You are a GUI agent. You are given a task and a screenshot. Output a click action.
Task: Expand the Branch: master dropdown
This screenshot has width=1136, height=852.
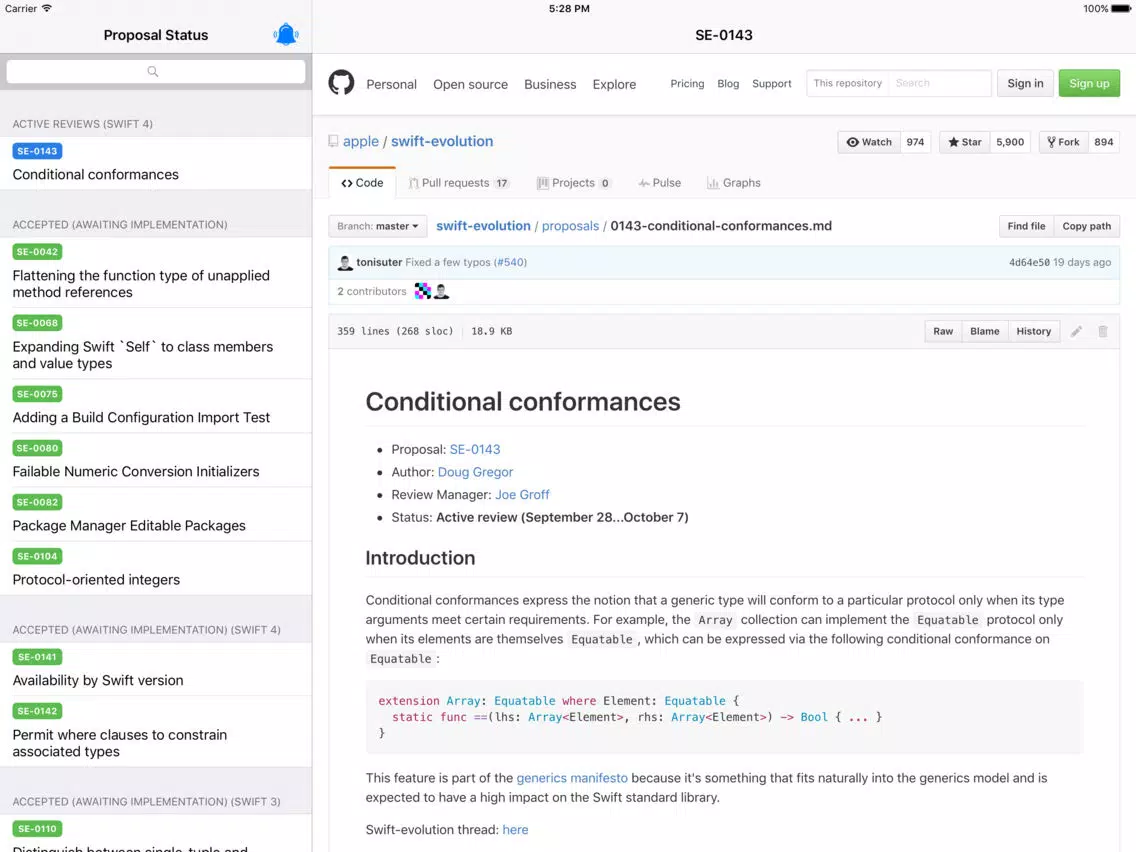377,226
